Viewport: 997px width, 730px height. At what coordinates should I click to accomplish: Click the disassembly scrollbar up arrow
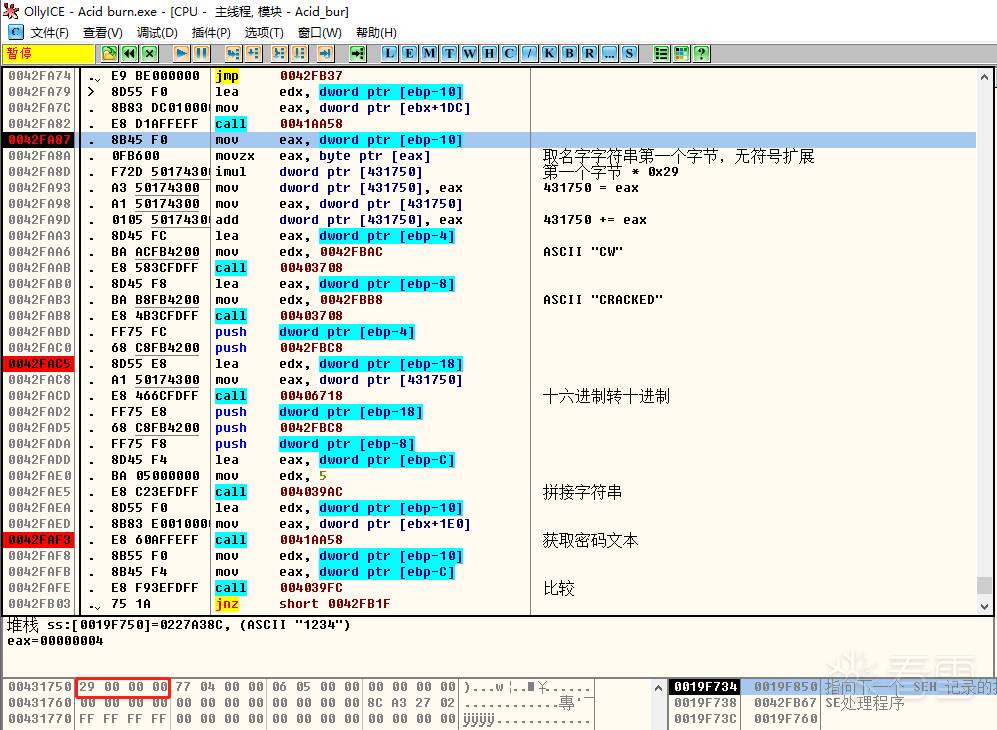coord(984,77)
